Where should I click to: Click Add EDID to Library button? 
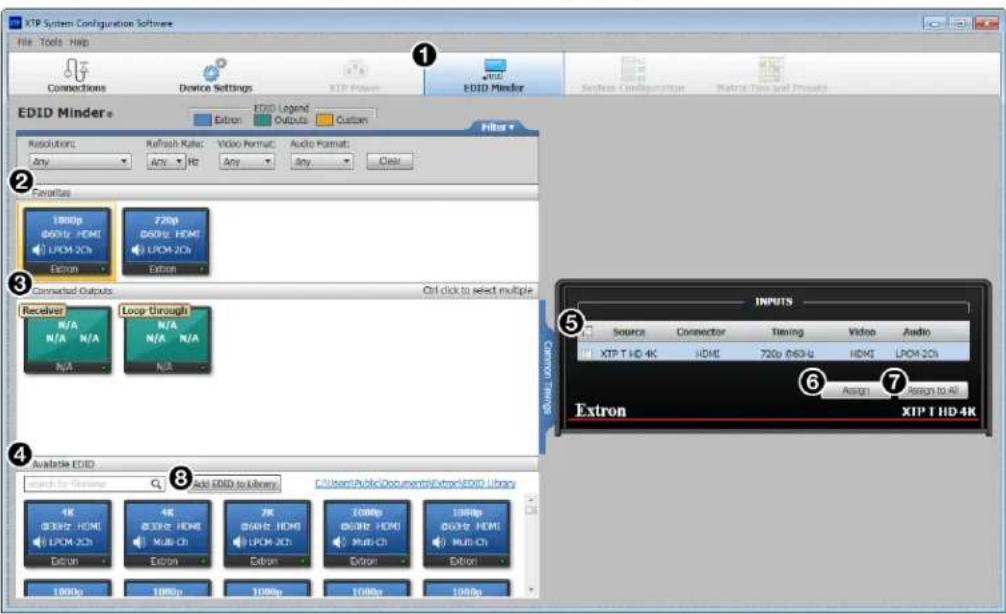(x=235, y=483)
